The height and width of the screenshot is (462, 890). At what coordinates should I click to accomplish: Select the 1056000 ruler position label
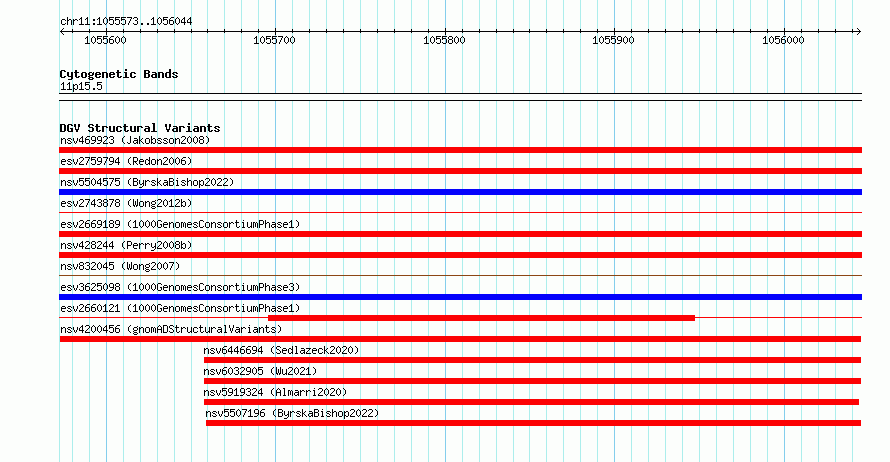point(783,40)
